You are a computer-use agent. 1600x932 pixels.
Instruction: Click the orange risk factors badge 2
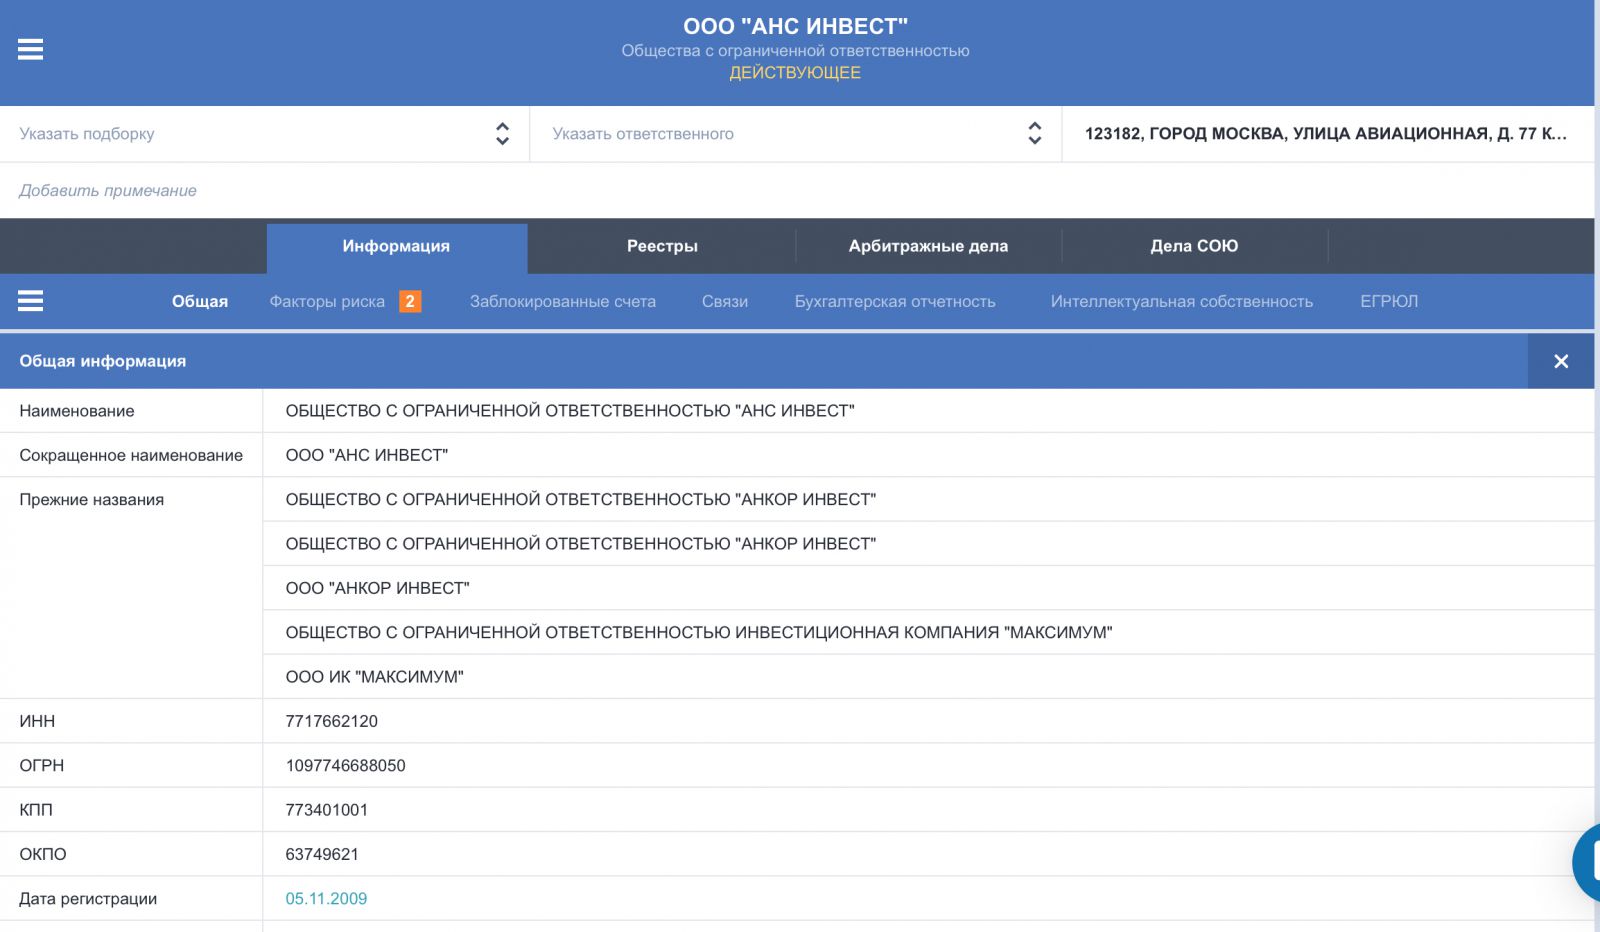click(x=410, y=301)
